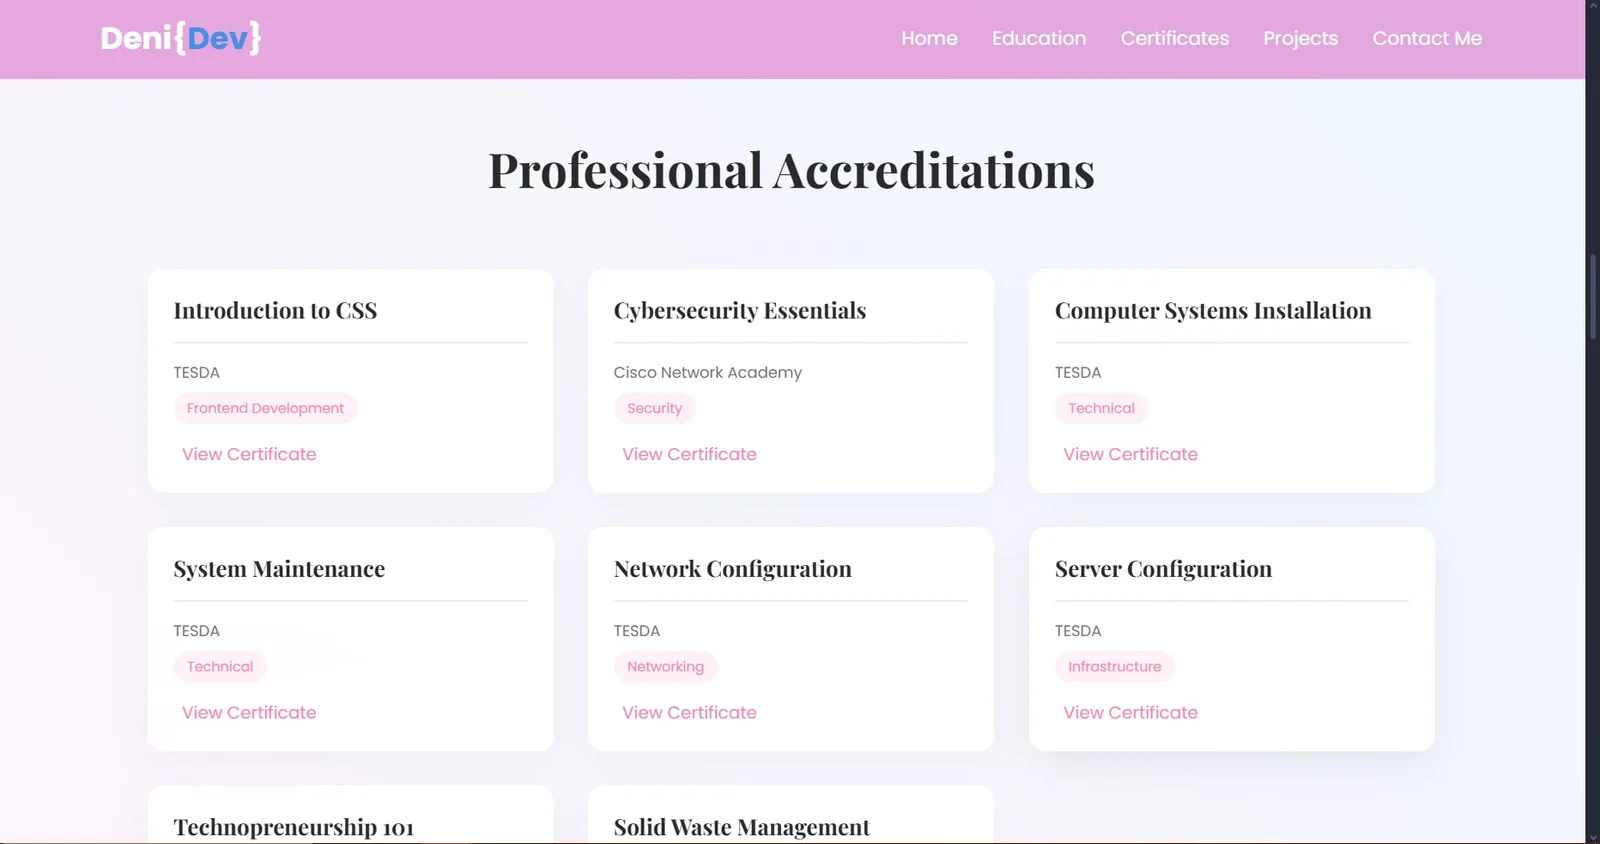Viewport: 1600px width, 844px height.
Task: Click TESDA on Network Configuration card
Action: tap(637, 631)
